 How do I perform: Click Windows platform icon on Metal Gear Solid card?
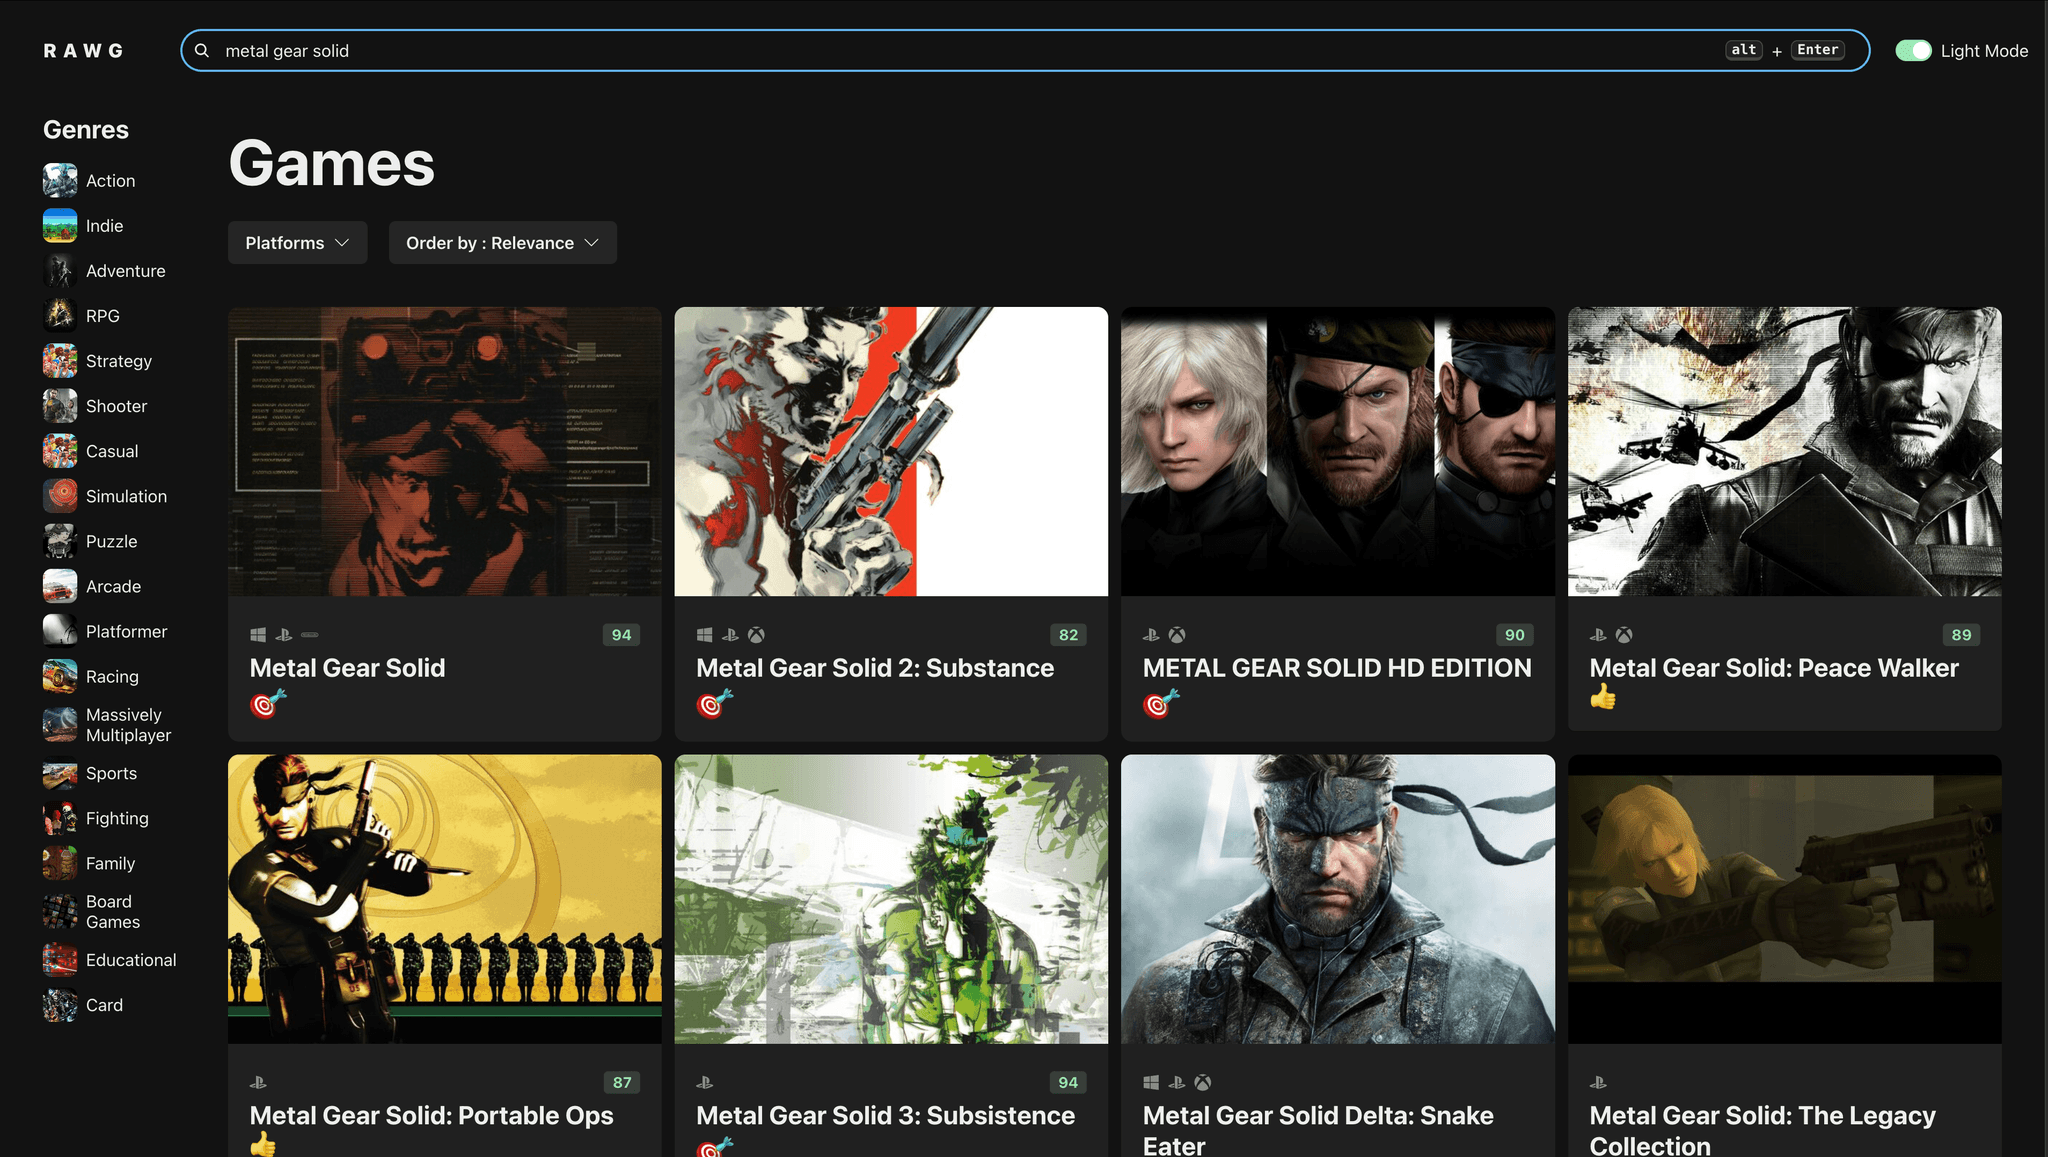tap(258, 635)
